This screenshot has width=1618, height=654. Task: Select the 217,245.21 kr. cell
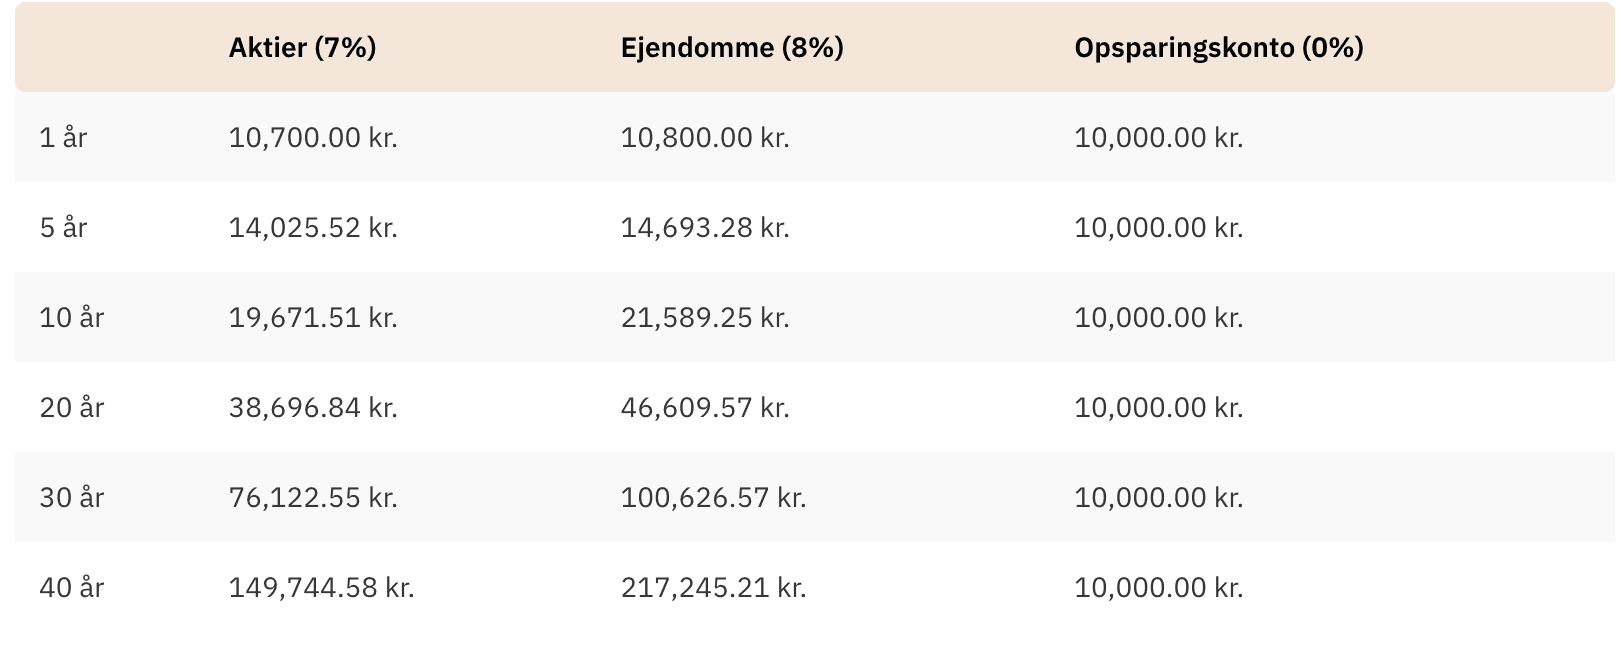click(713, 588)
